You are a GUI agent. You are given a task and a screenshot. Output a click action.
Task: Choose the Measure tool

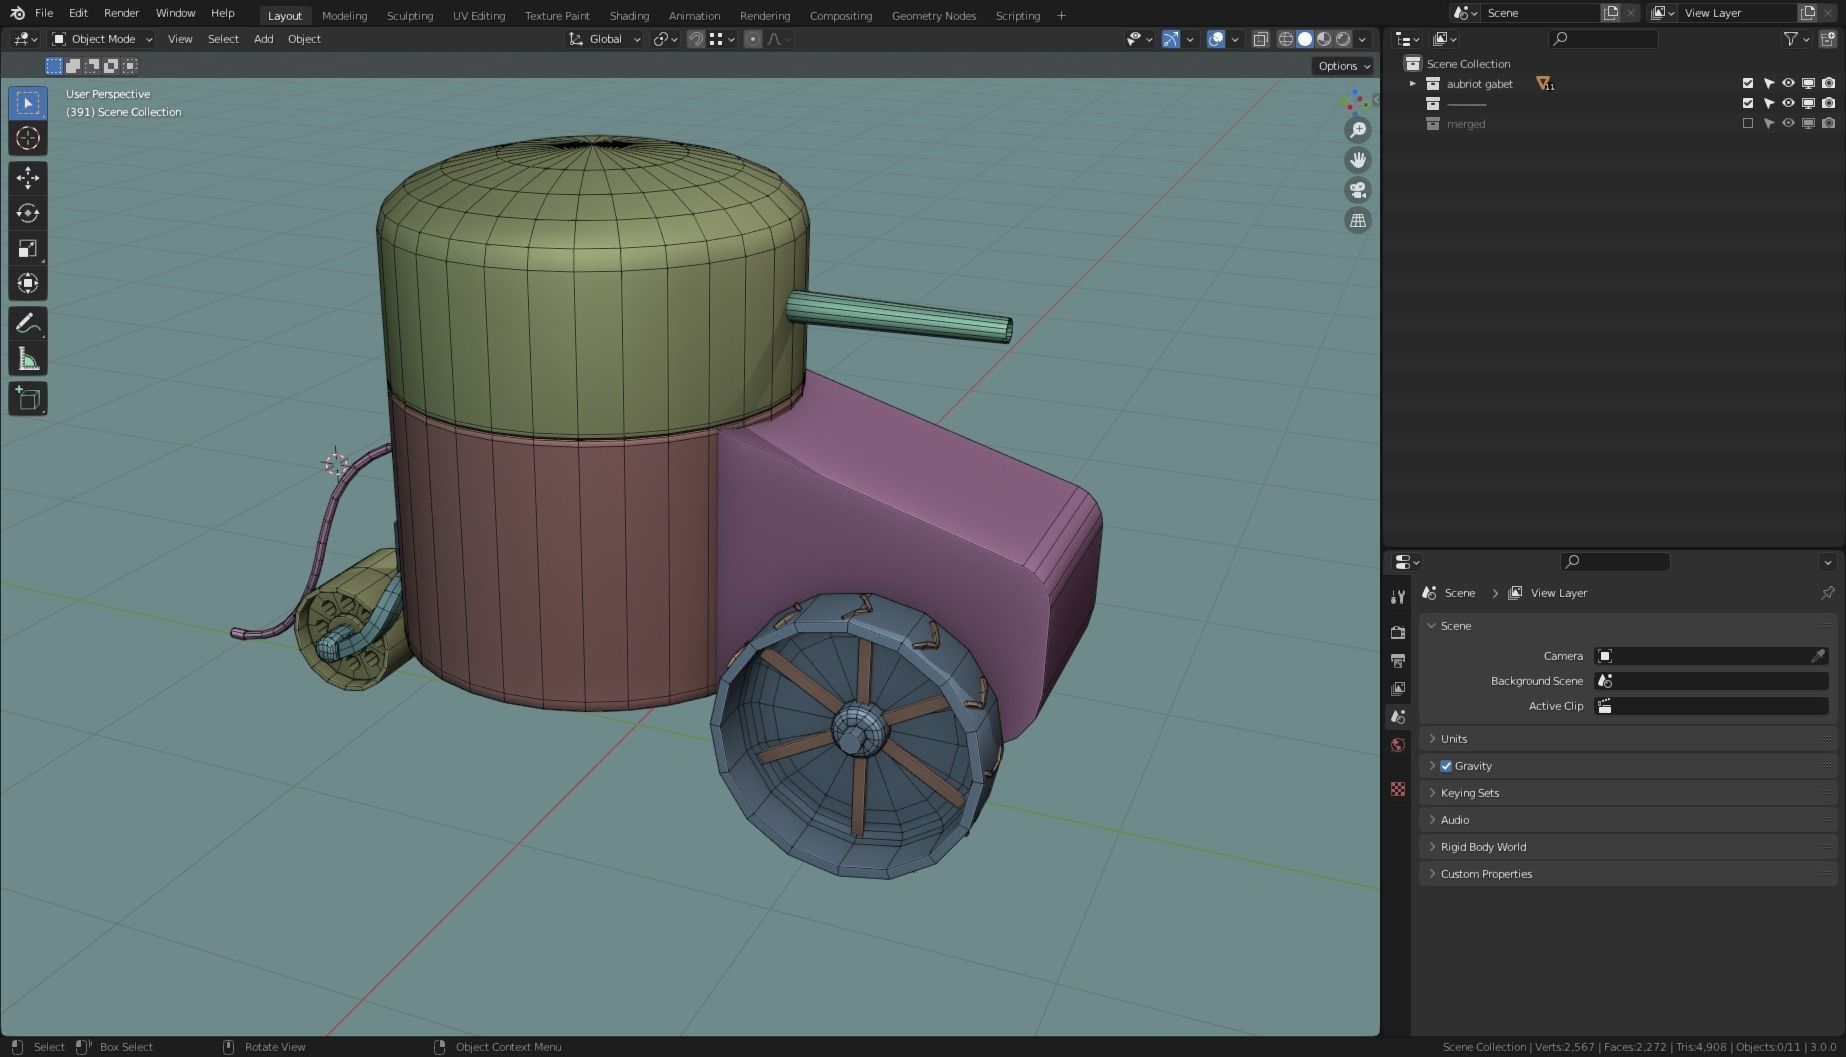click(x=28, y=359)
